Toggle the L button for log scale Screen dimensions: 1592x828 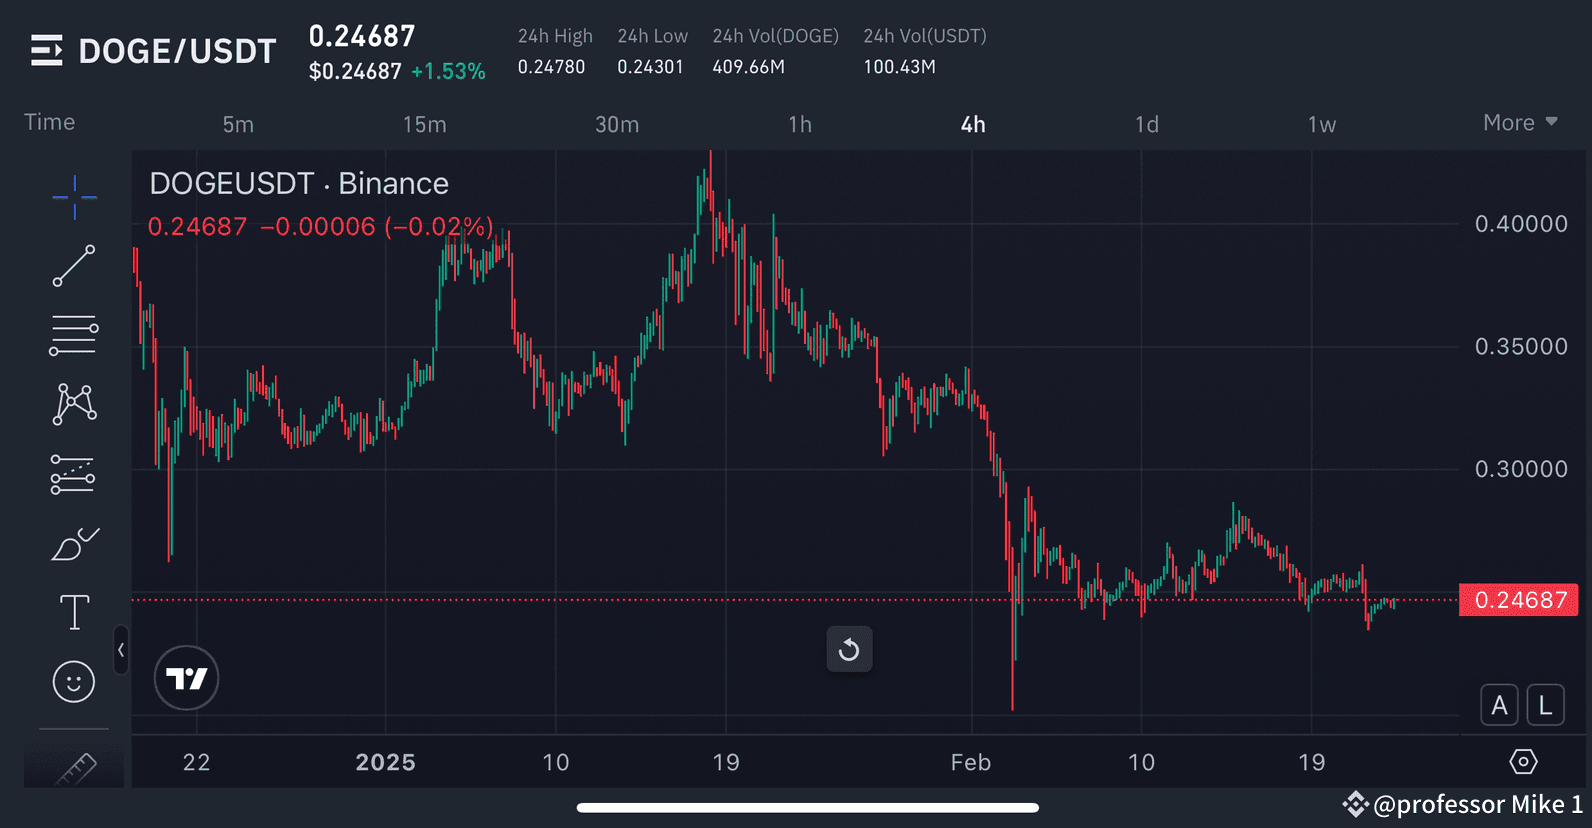(1545, 704)
